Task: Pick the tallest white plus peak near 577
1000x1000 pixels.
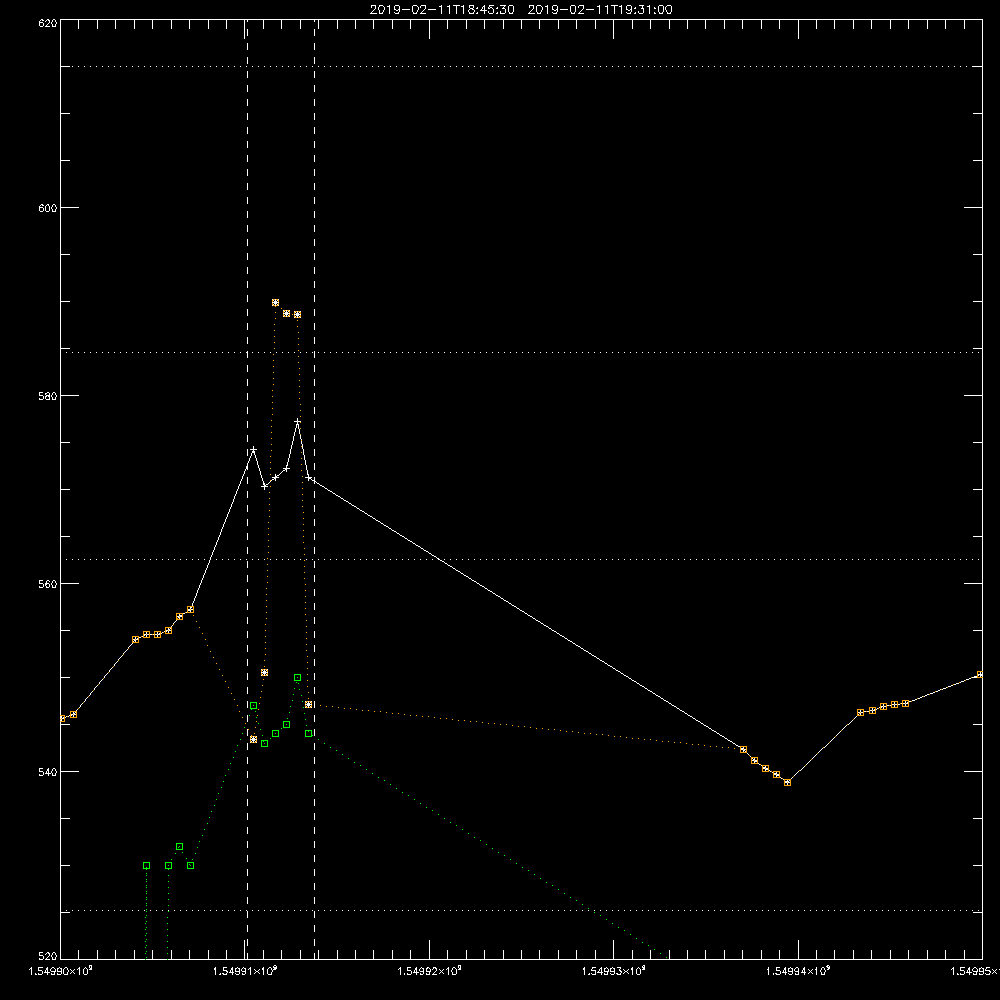Action: pyautogui.click(x=297, y=422)
